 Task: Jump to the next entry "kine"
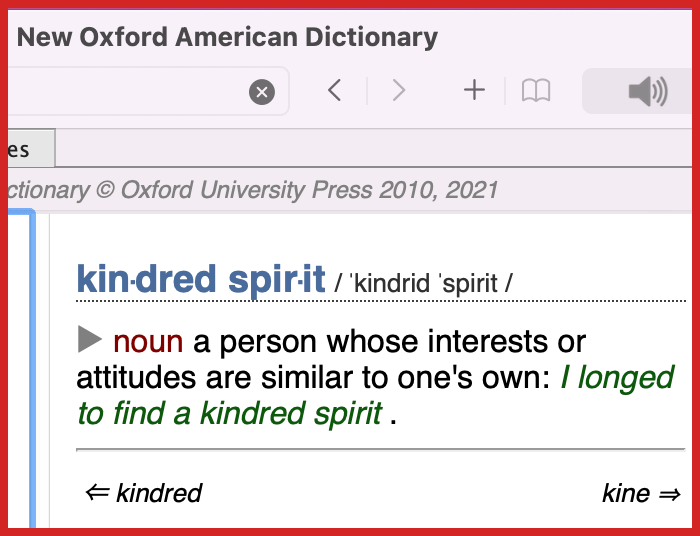(x=641, y=493)
